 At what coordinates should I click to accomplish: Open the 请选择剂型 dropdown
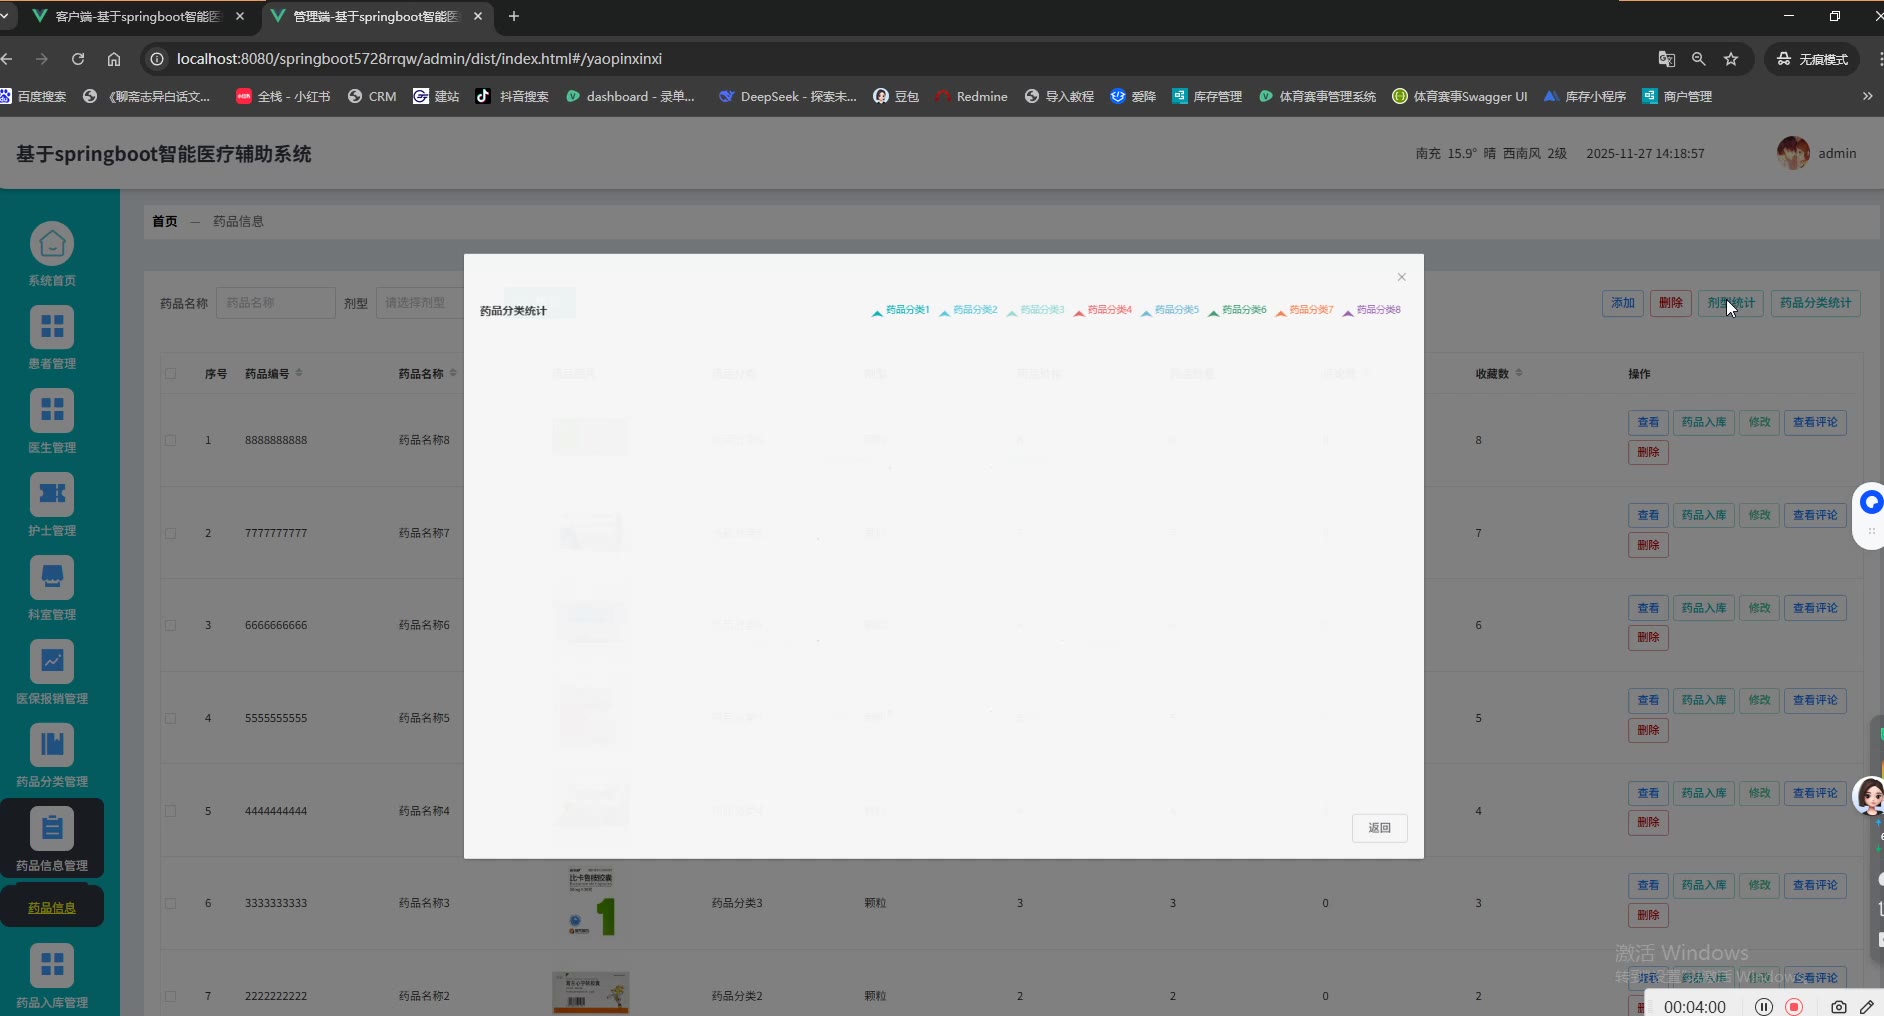pos(420,303)
